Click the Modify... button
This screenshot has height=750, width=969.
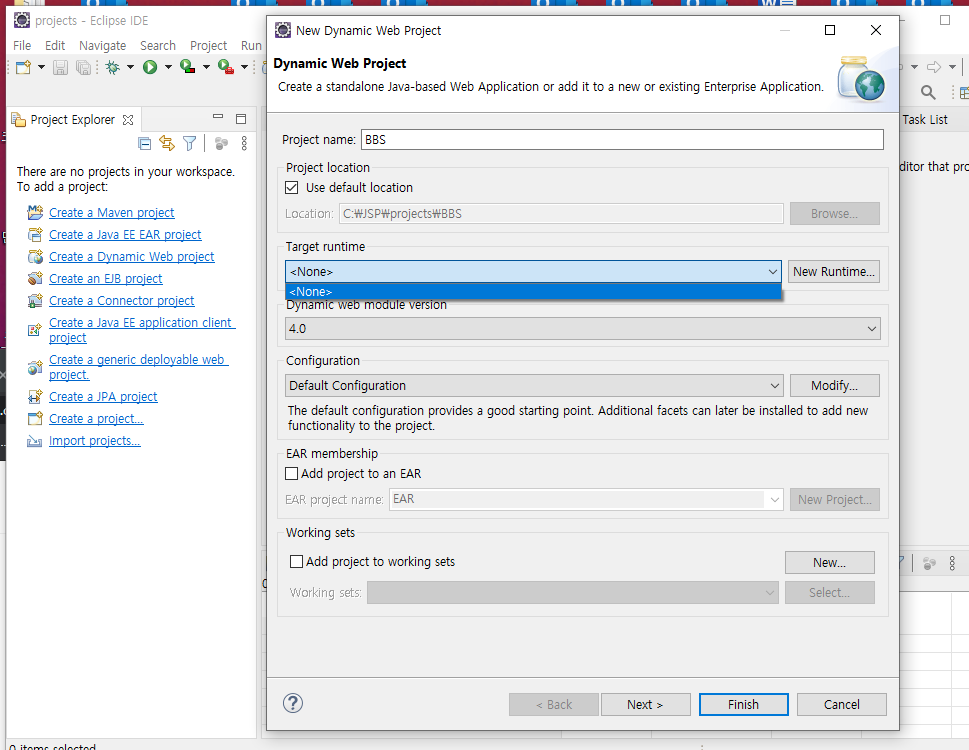834,386
